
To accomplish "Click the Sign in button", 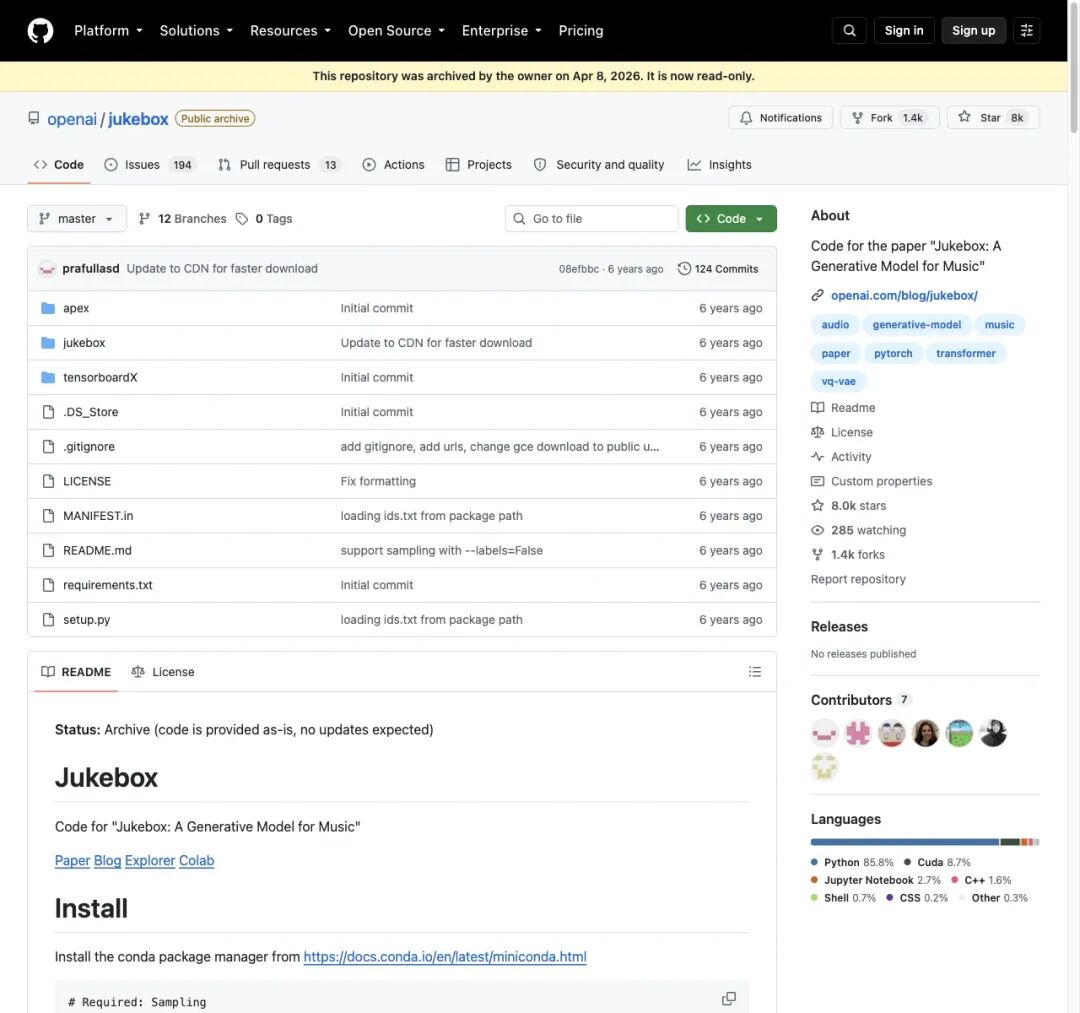I will (904, 30).
